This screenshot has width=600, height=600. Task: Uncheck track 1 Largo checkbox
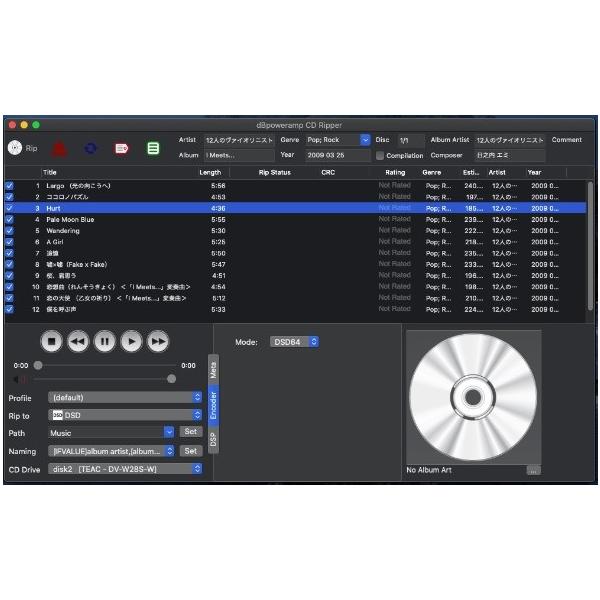10,186
